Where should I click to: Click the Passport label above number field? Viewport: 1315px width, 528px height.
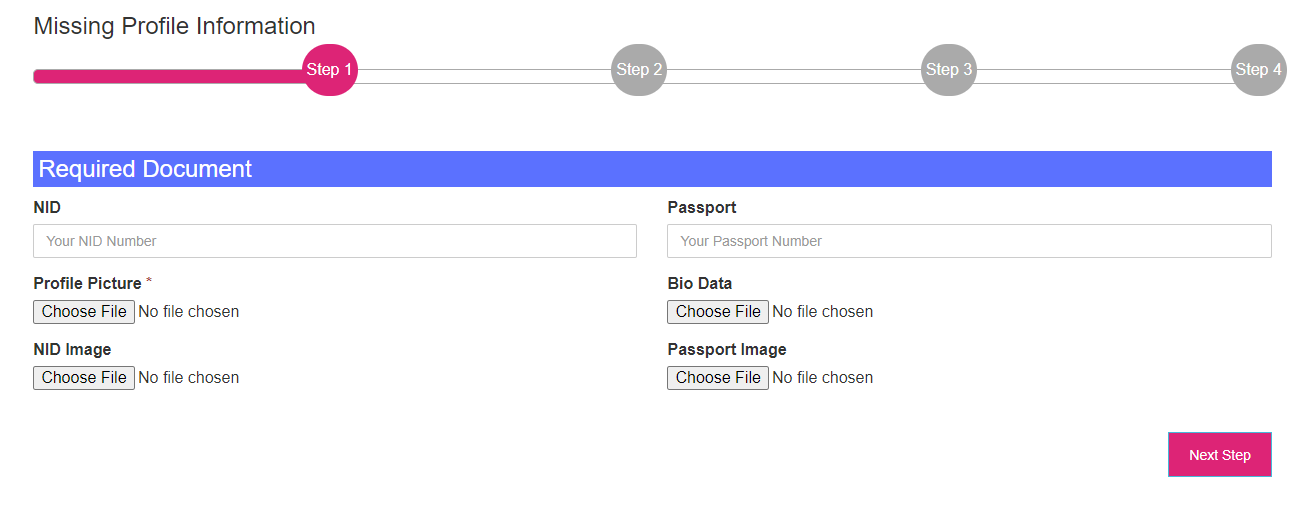[x=701, y=207]
